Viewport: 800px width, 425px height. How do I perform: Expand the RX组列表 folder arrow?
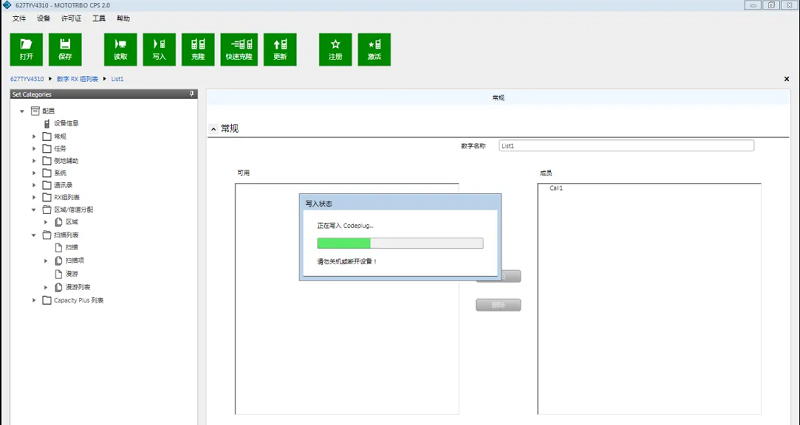[x=34, y=198]
